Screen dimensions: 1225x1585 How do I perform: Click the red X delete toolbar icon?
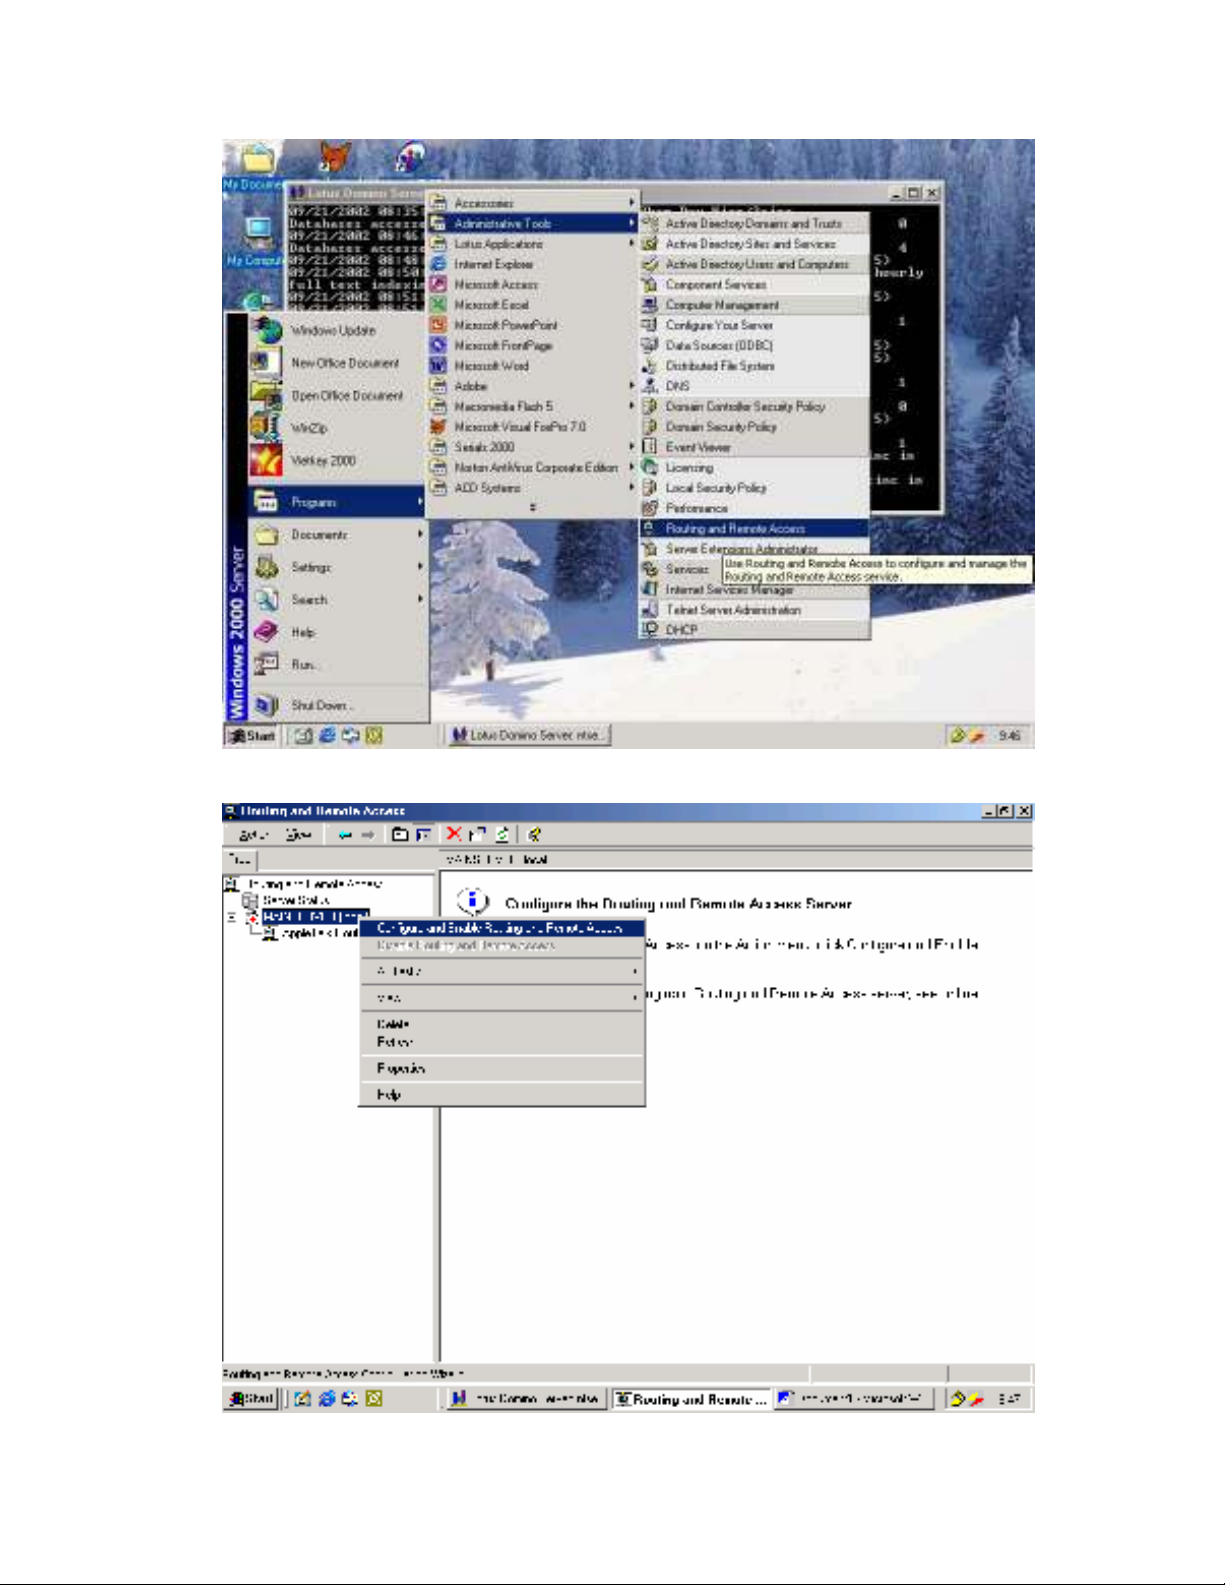click(x=454, y=834)
